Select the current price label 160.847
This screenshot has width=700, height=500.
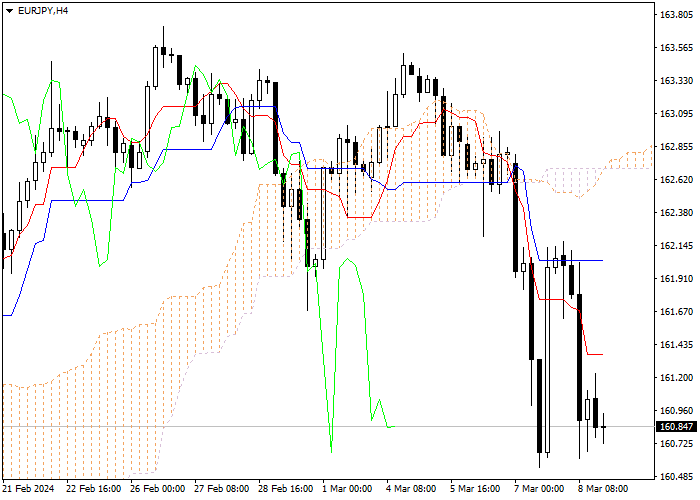tap(676, 427)
